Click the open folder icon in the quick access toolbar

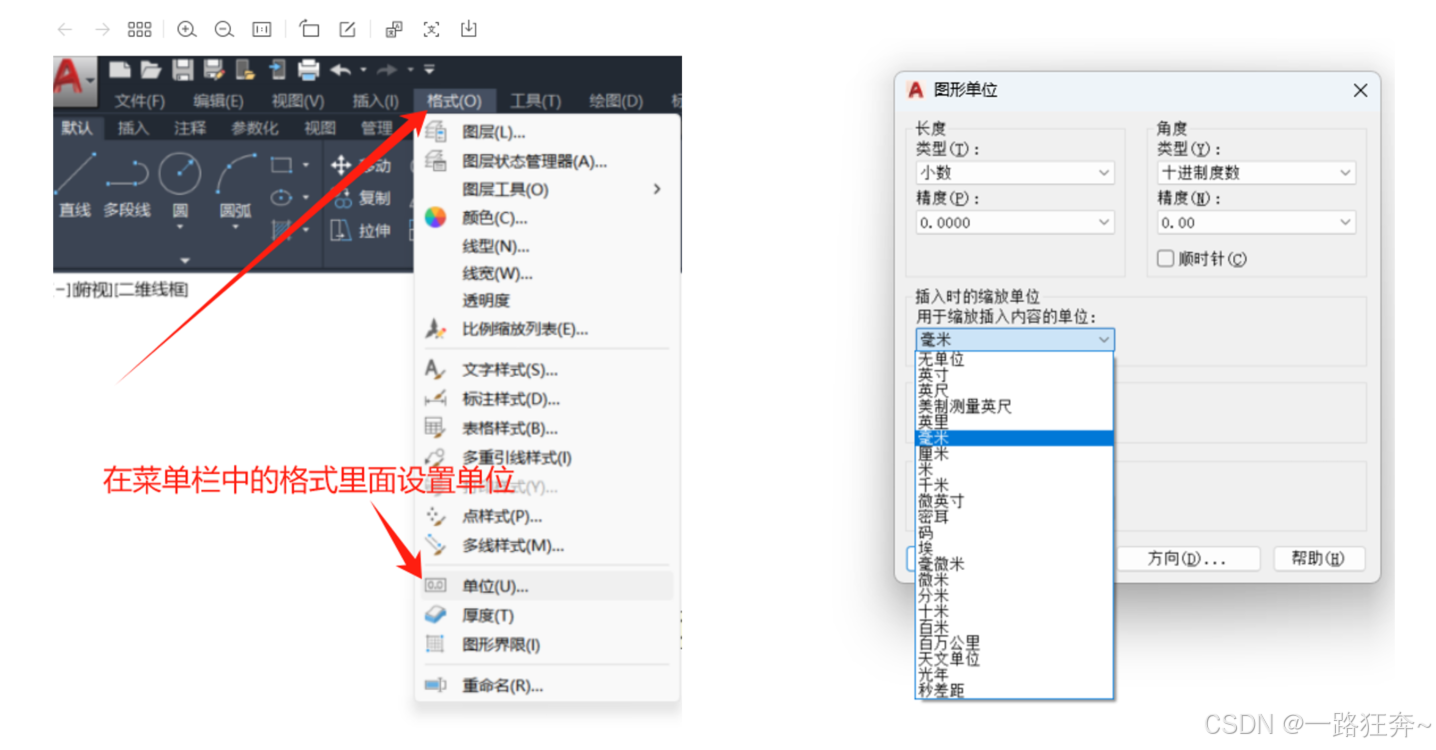151,69
